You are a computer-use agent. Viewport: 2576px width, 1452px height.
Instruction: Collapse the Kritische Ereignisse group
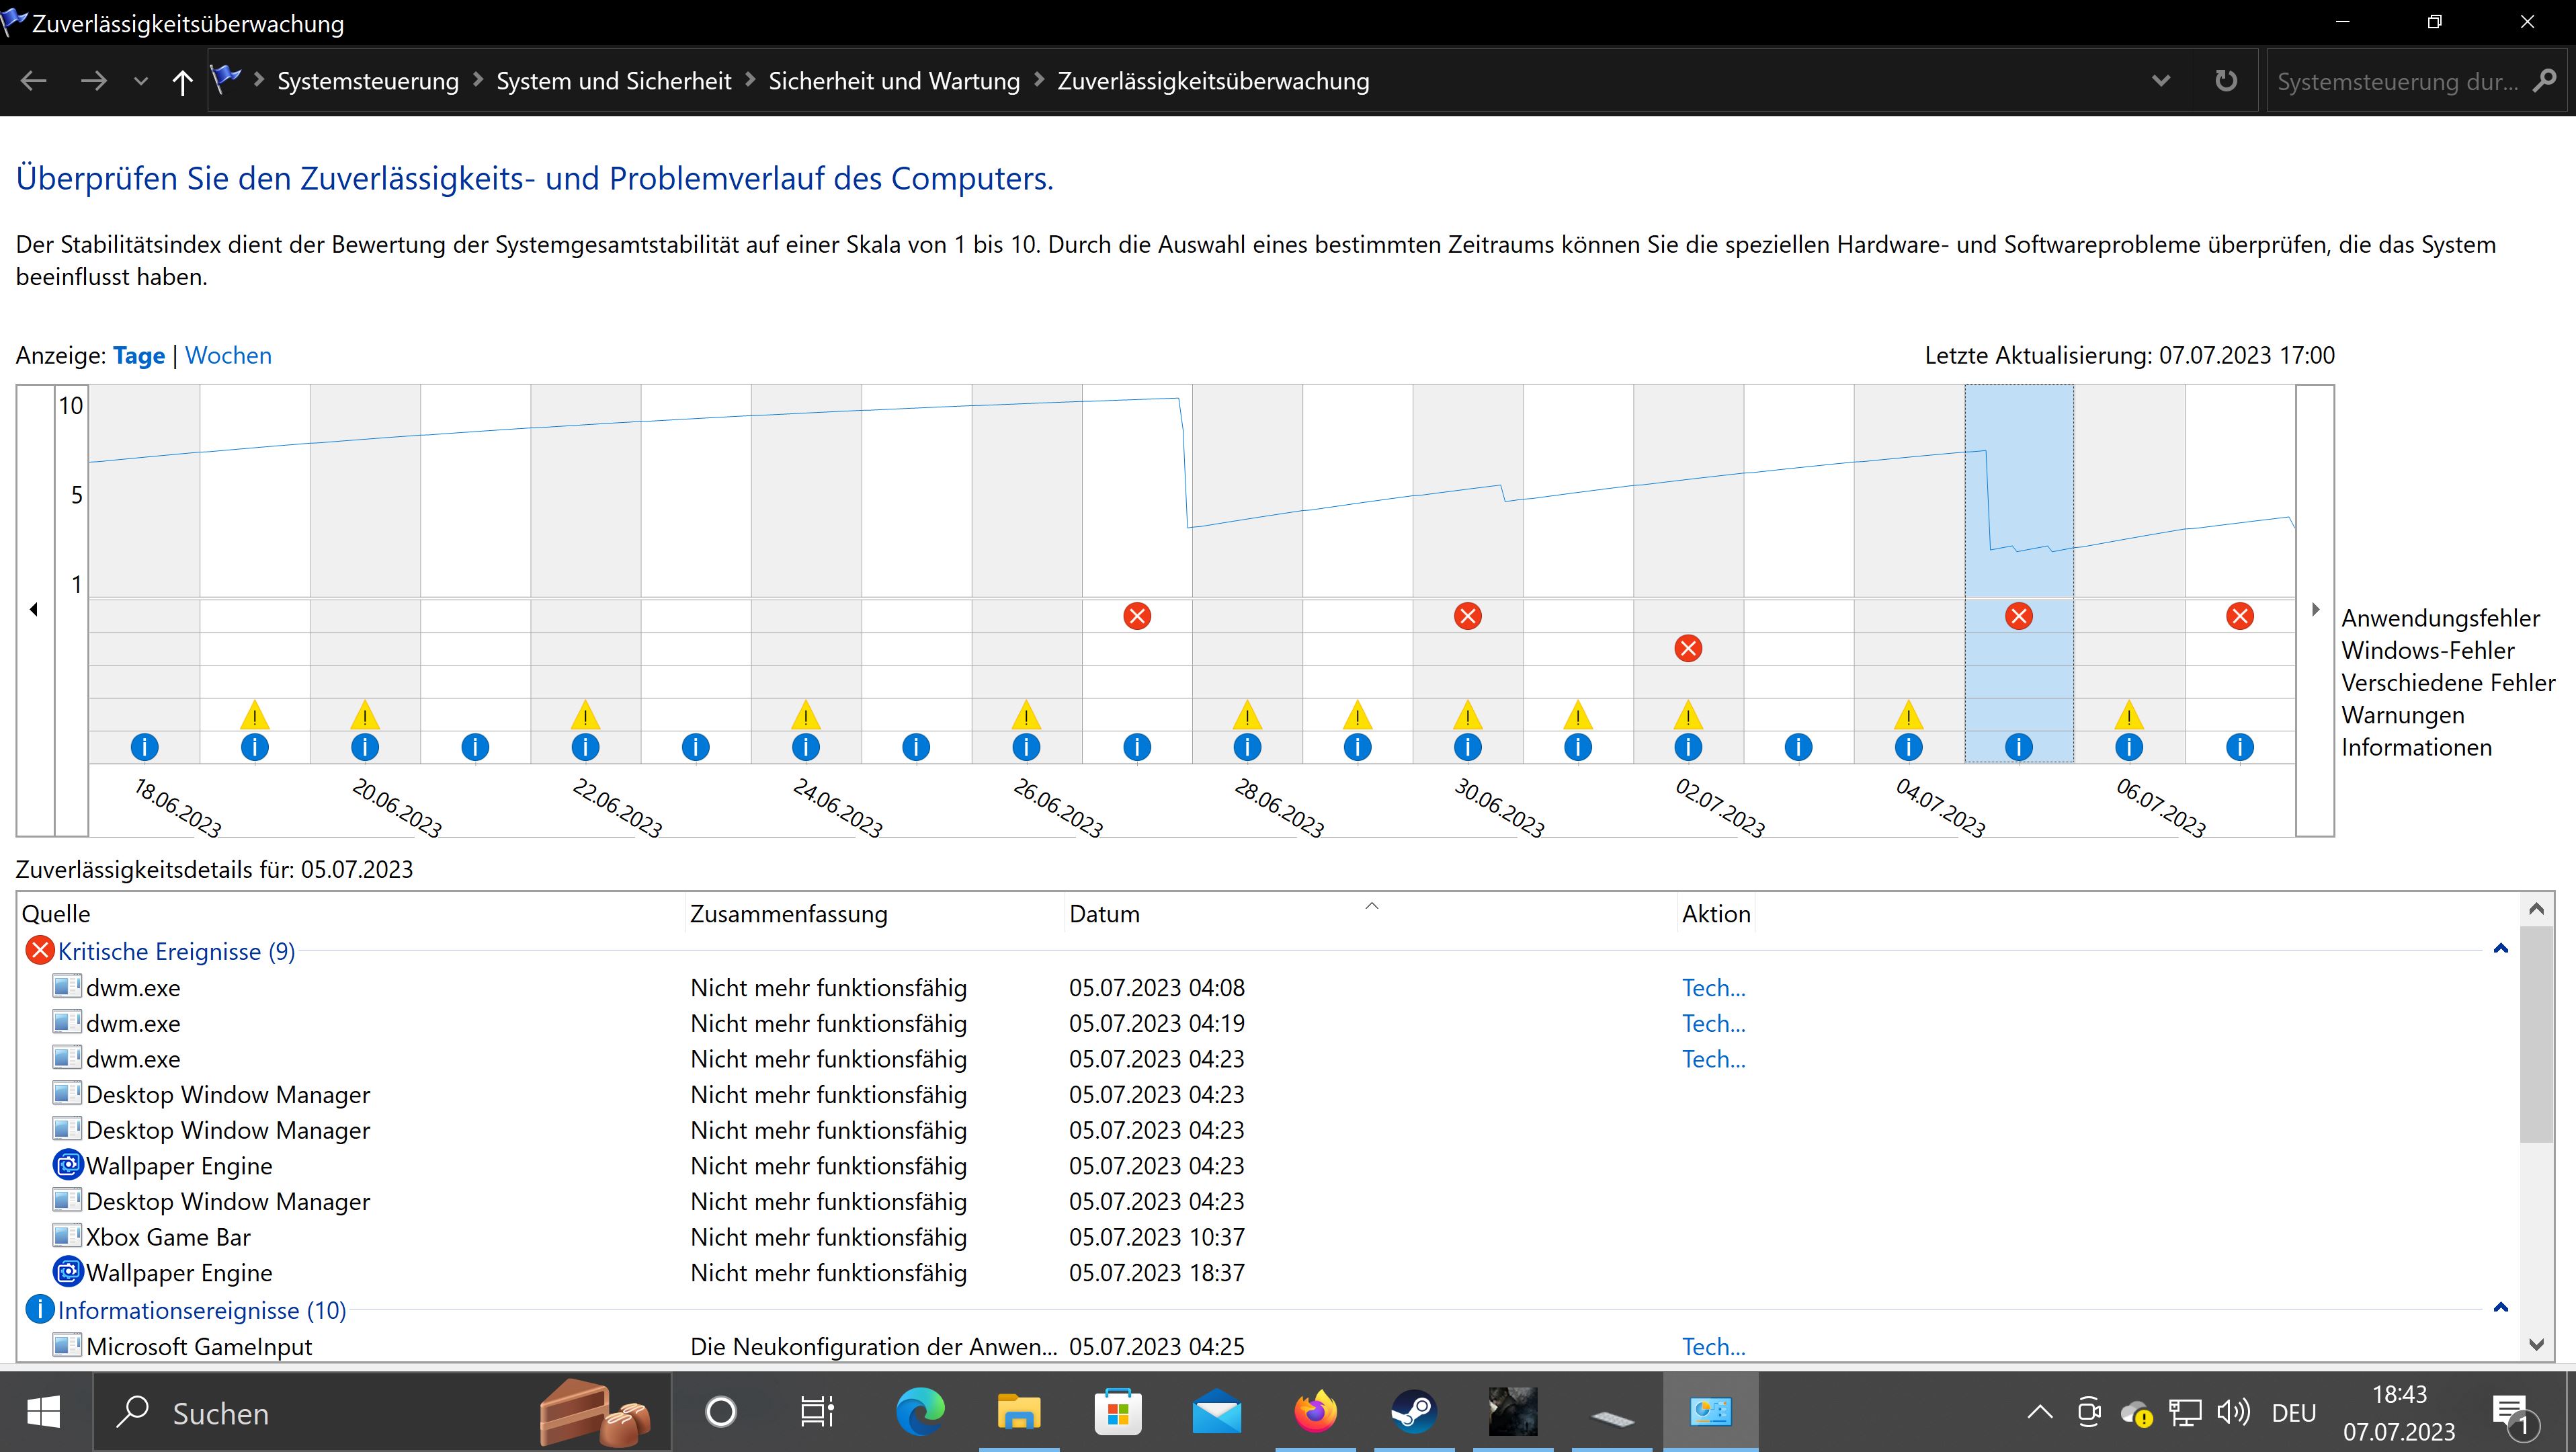click(2500, 949)
